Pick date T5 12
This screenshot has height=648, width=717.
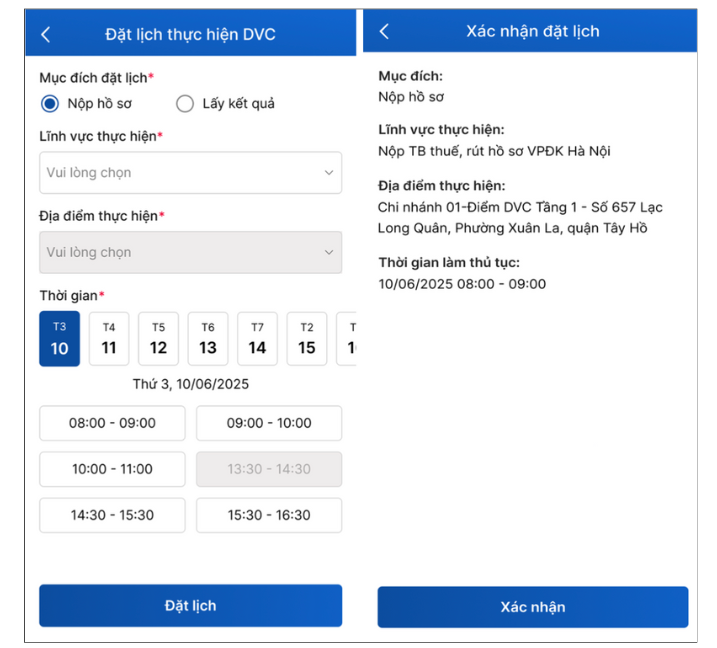point(158,339)
